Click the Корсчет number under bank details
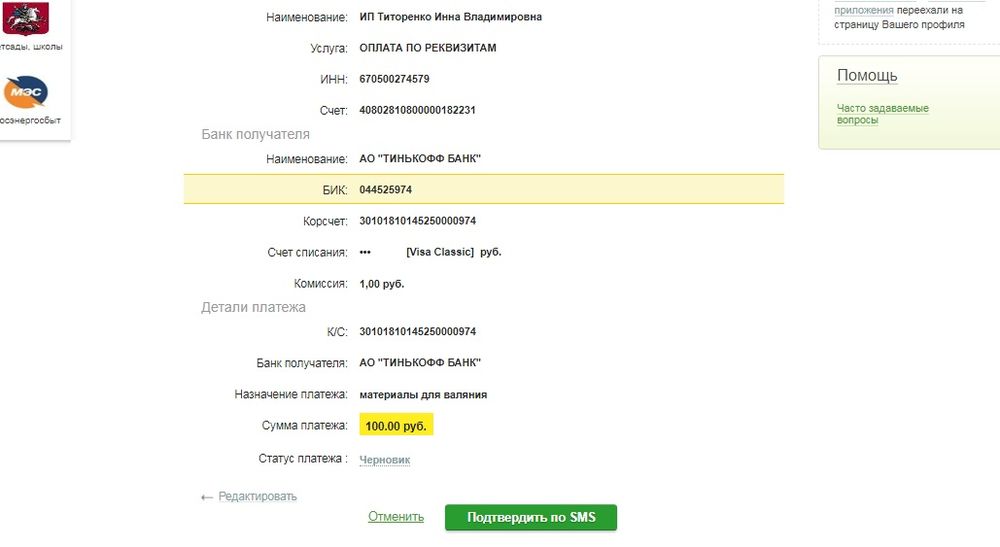Image resolution: width=1000 pixels, height=547 pixels. point(417,221)
